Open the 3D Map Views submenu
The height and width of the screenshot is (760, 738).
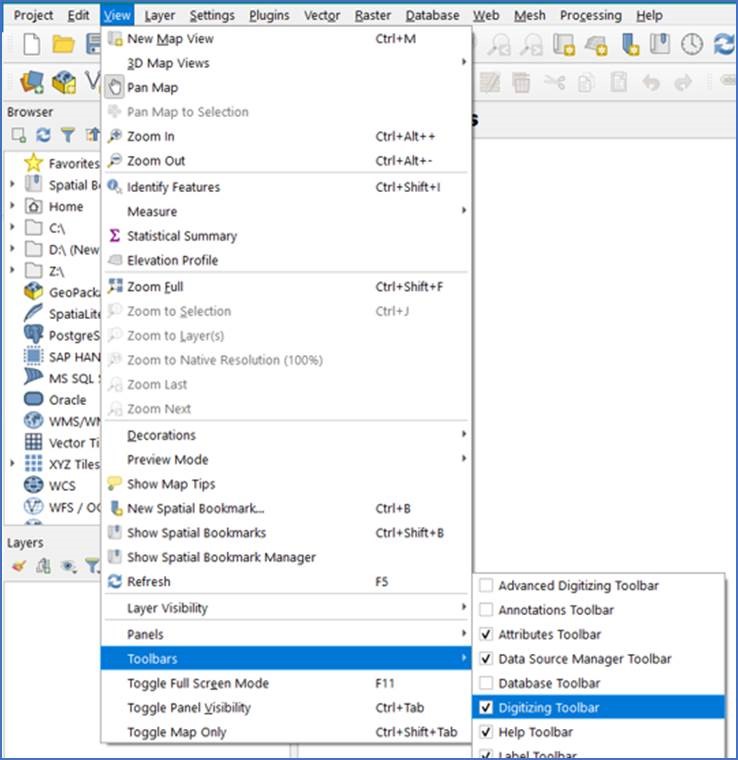286,63
